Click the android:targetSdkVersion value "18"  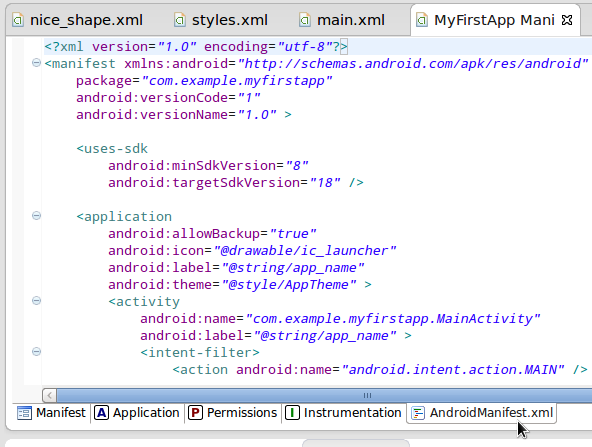[325, 182]
